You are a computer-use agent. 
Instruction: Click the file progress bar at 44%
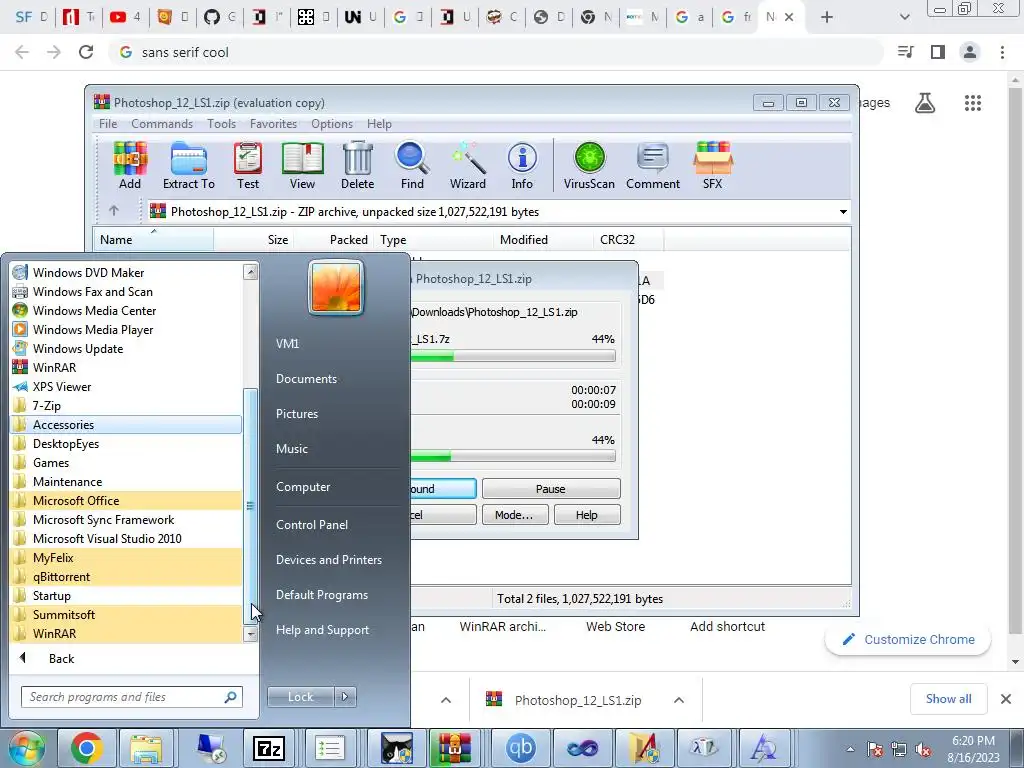[513, 357]
